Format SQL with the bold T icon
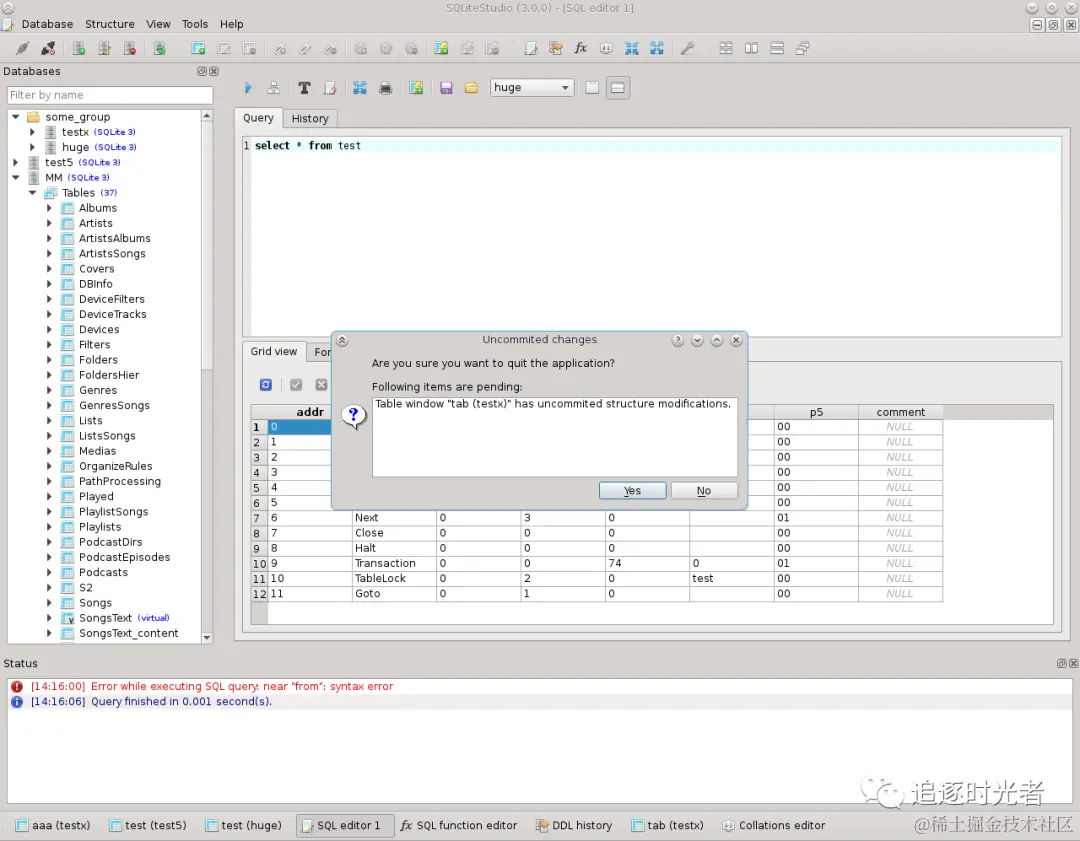 [304, 87]
